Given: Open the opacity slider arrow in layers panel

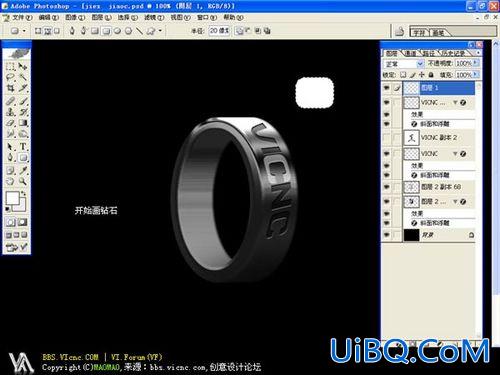Looking at the screenshot, I should (476, 63).
